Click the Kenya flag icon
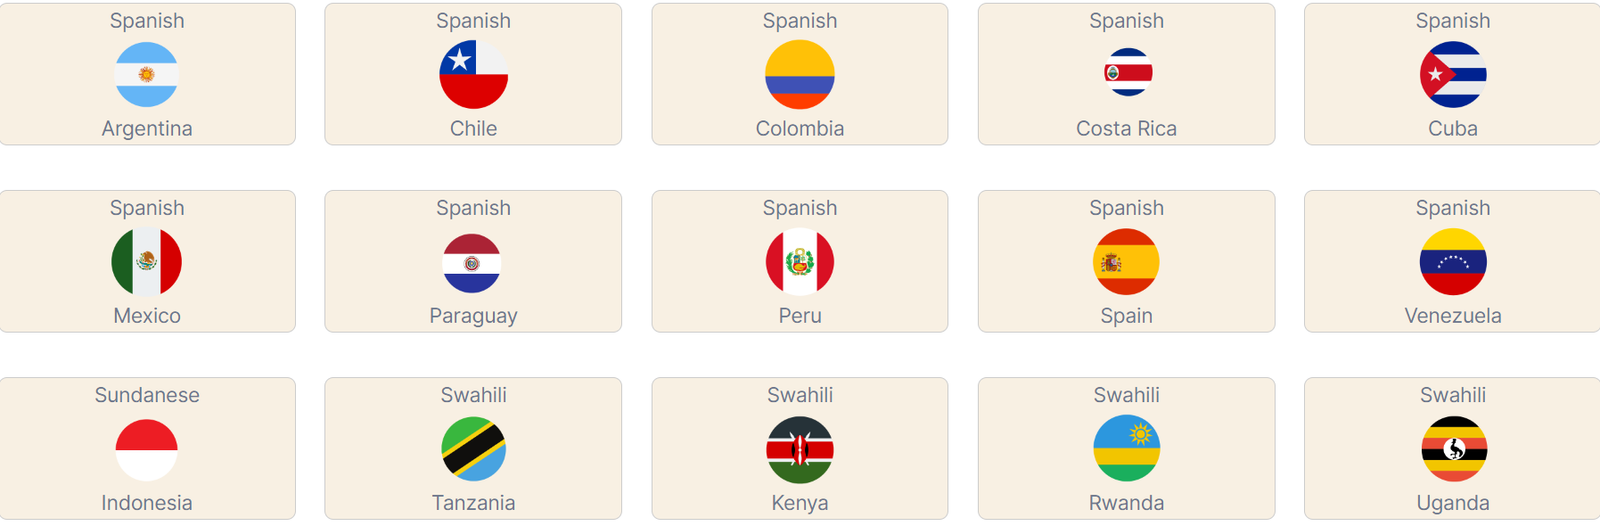This screenshot has width=1600, height=527. coord(800,449)
